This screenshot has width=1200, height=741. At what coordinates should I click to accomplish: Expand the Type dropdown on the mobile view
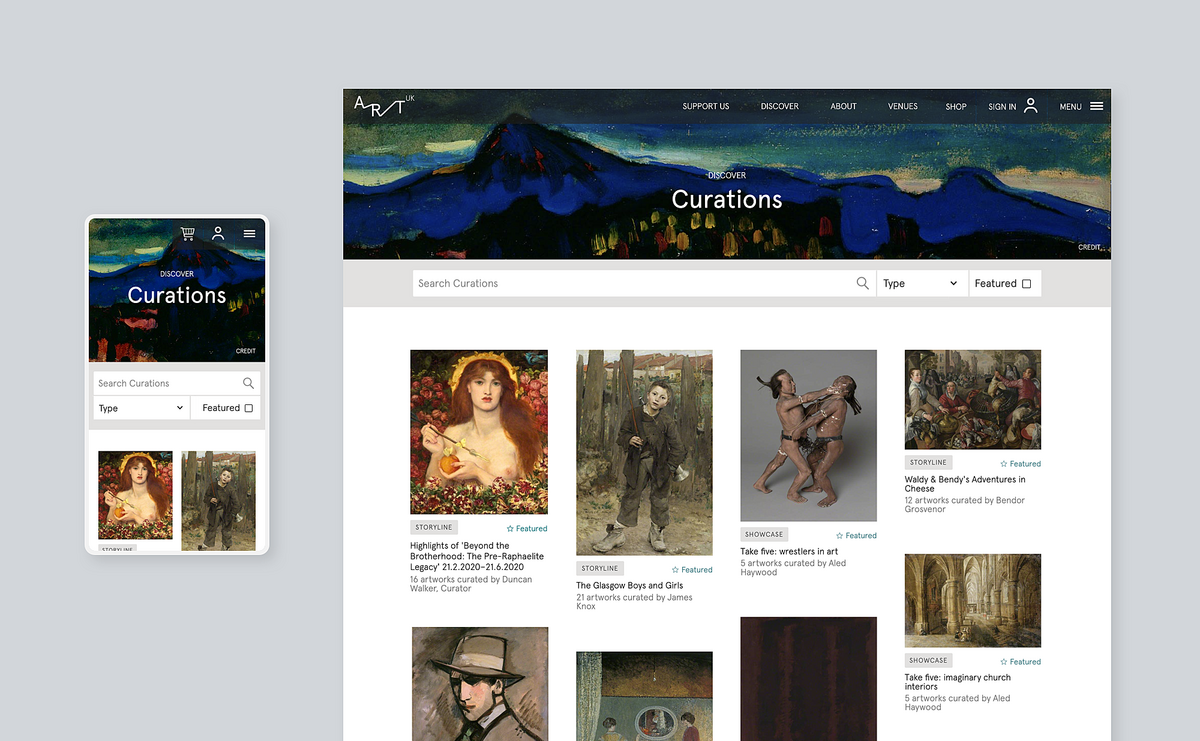(140, 408)
